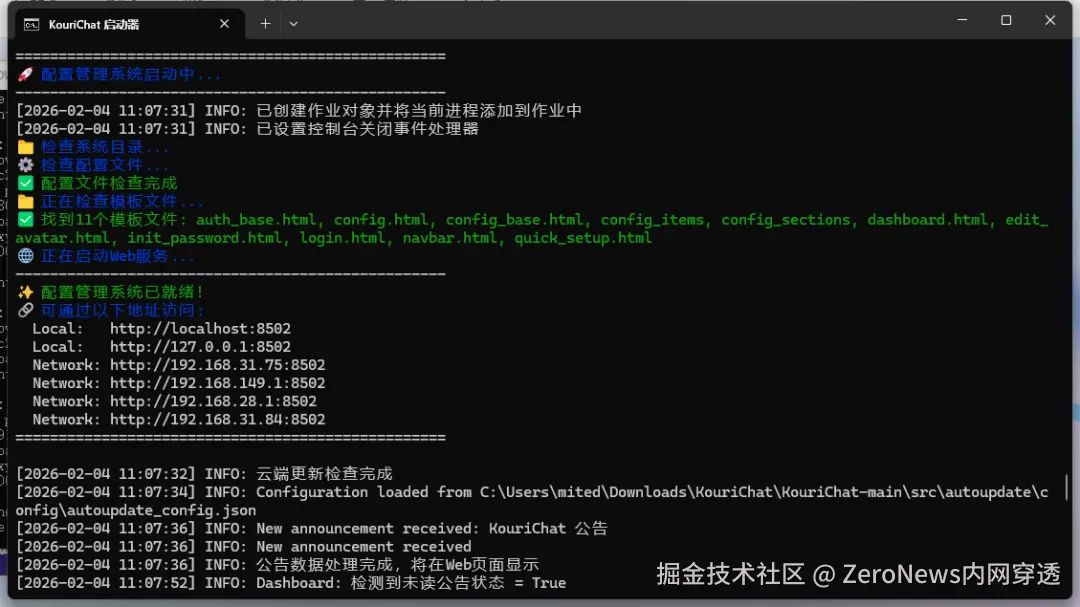Click sparkles icon beside 配置管理系统已就绪

coord(25,292)
